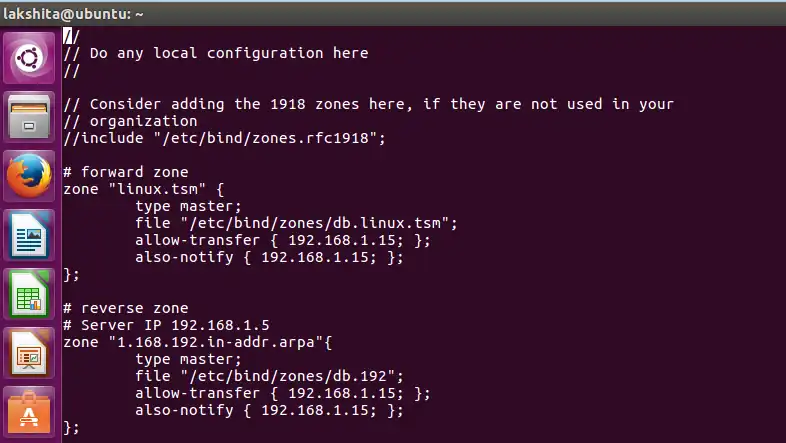Screen dimensions: 786x443
Task: Open LibreOffice Writer from the dock
Action: [x=29, y=236]
